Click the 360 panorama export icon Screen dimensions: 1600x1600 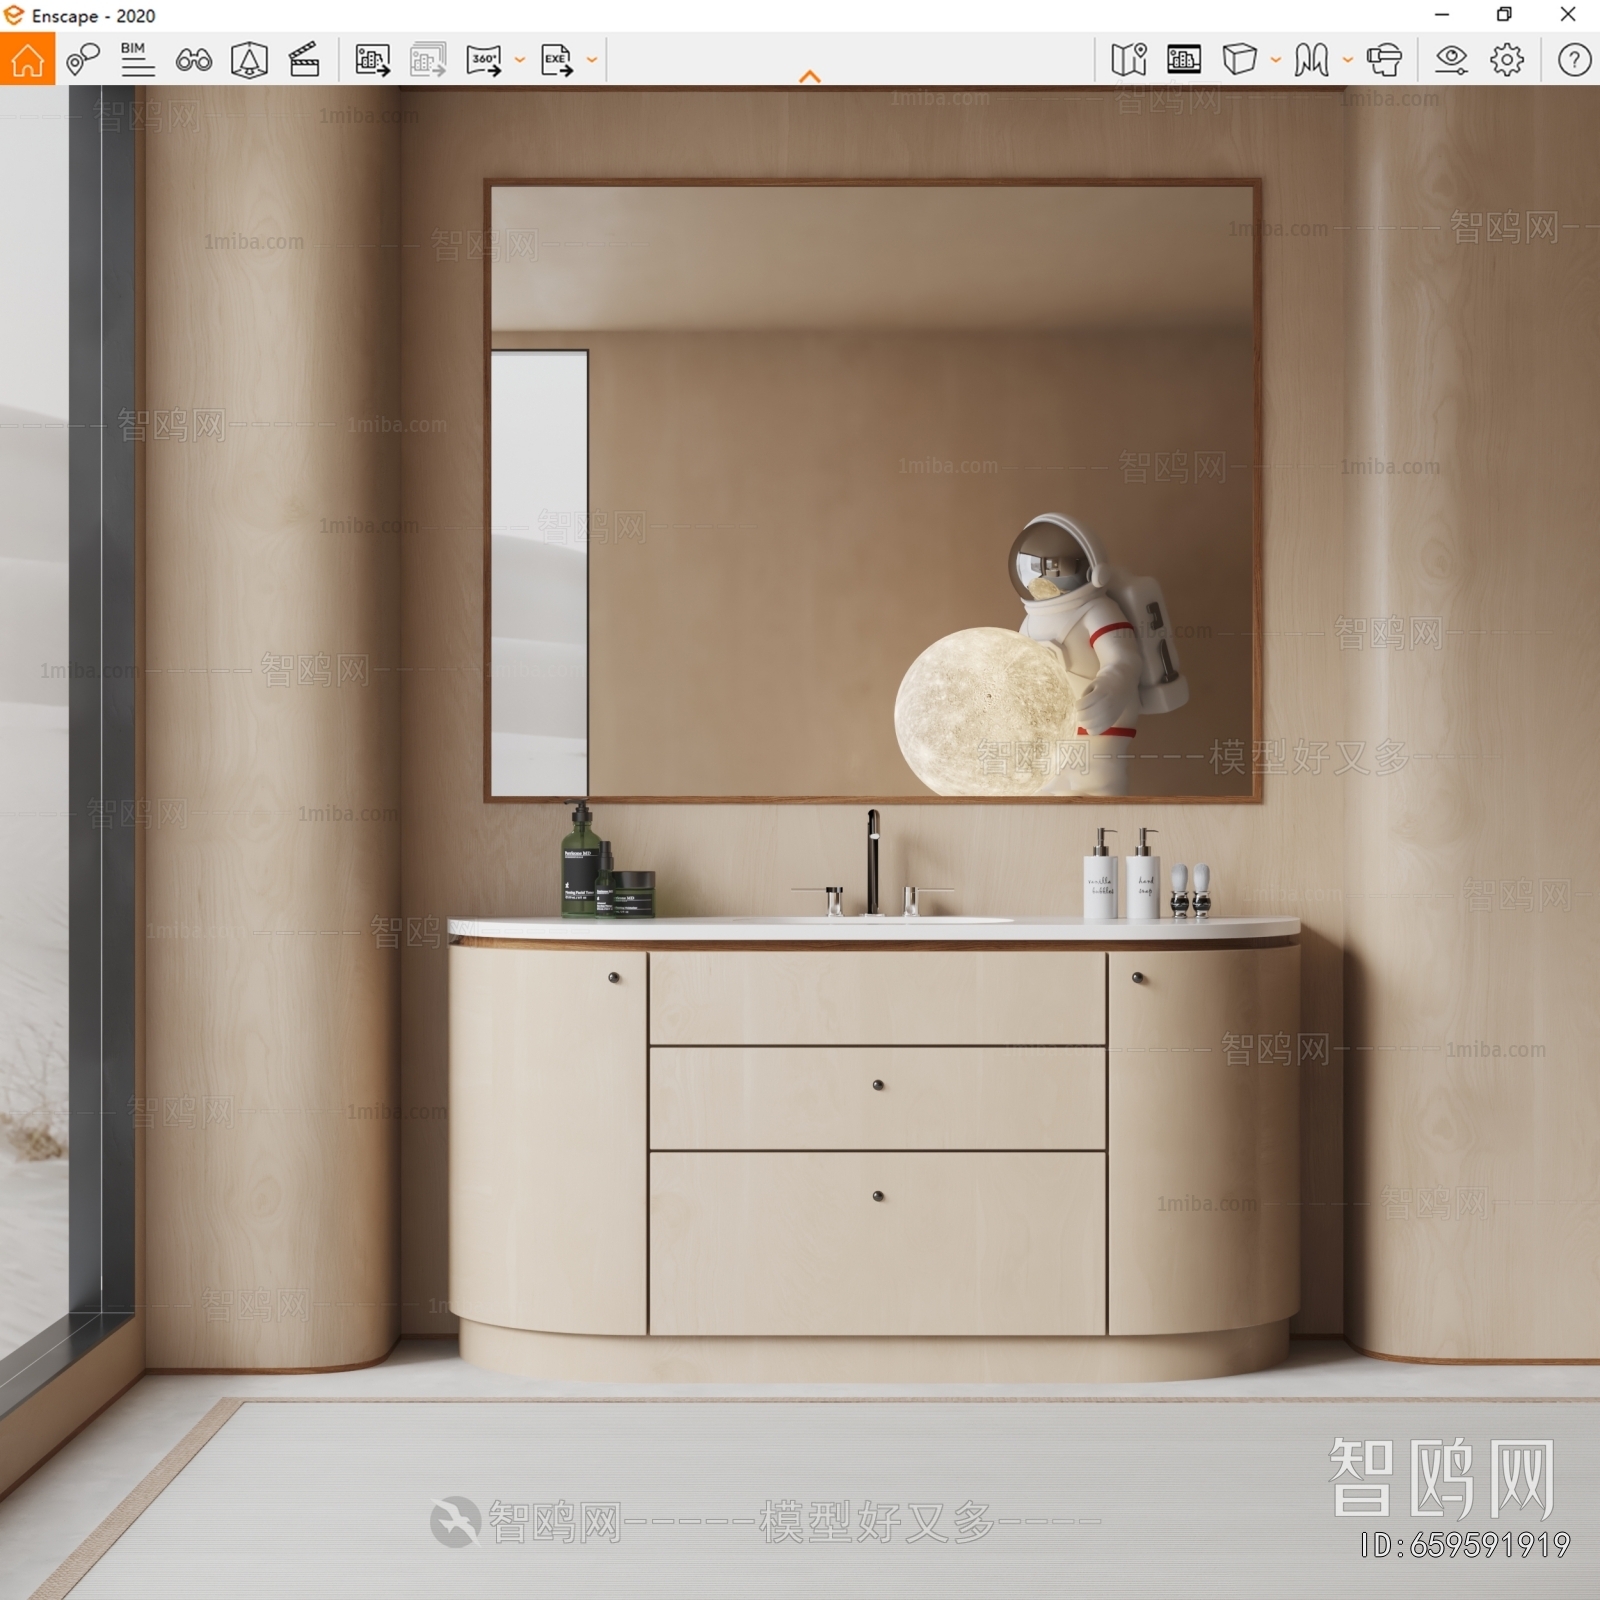(x=484, y=60)
